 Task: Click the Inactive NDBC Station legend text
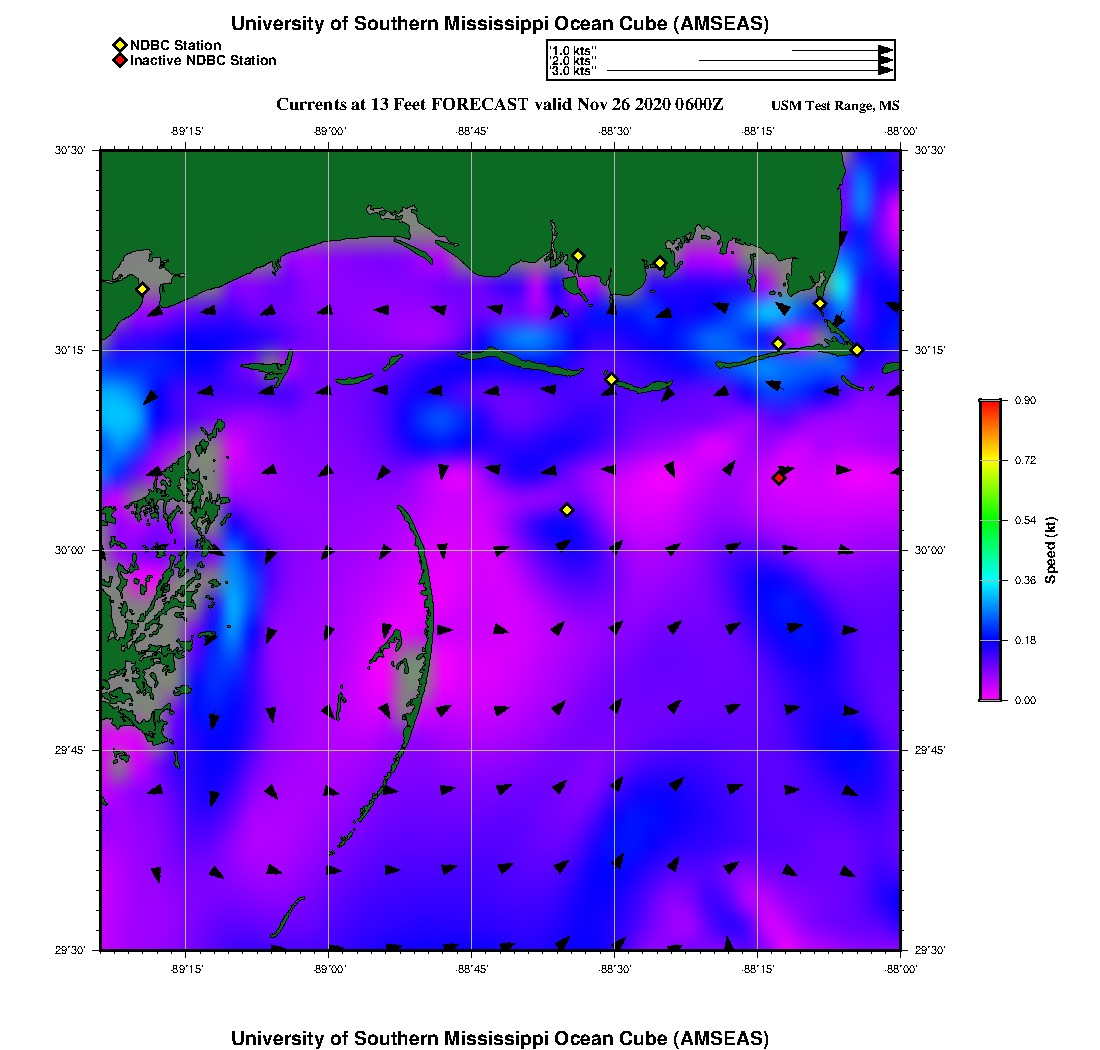point(203,61)
